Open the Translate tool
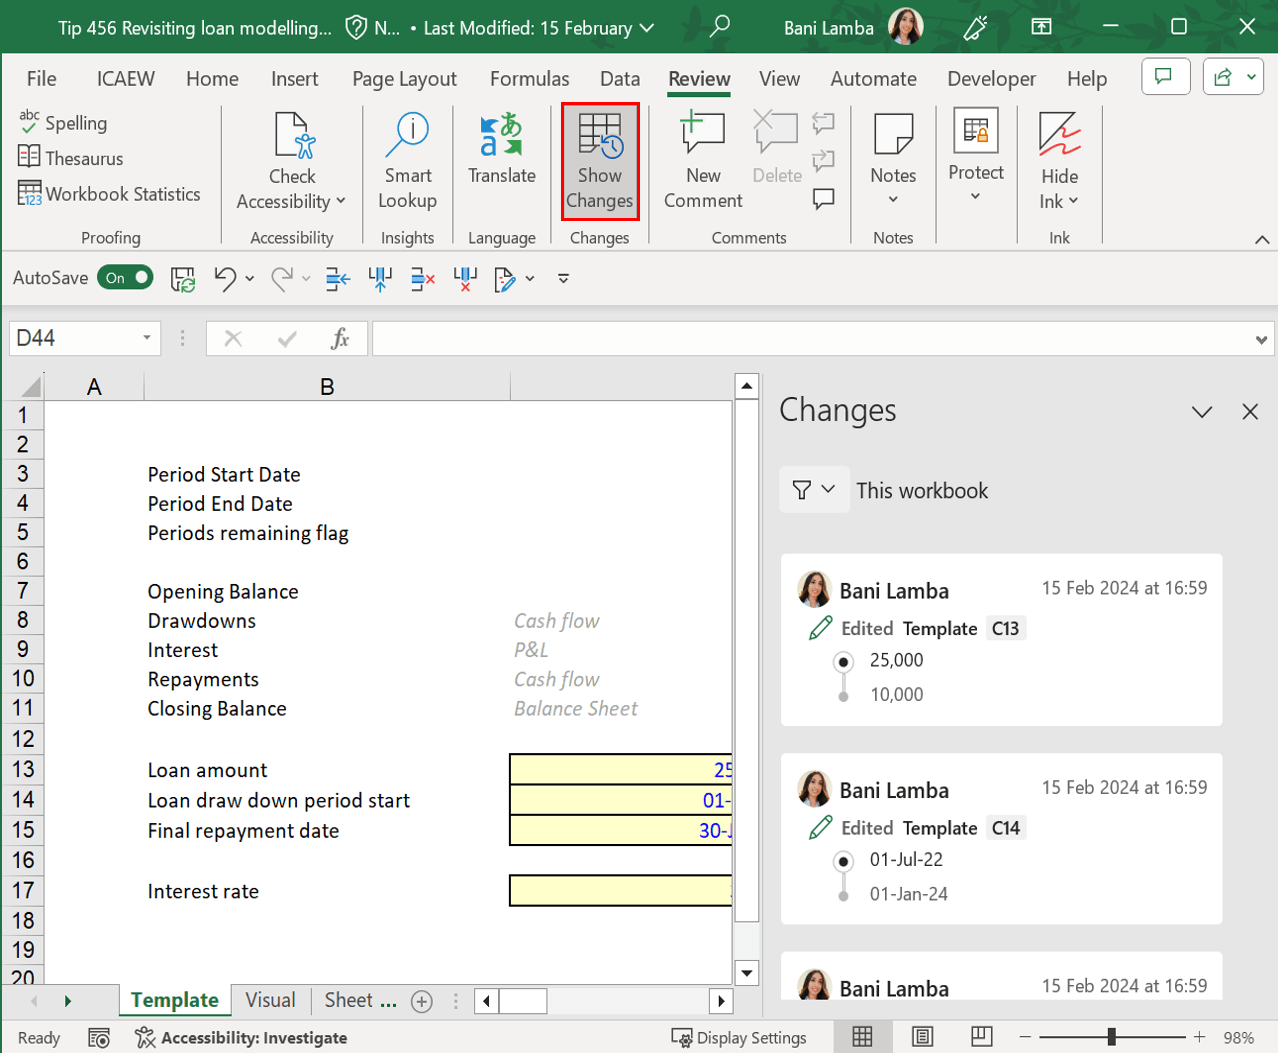Viewport: 1278px width, 1053px height. point(501,150)
